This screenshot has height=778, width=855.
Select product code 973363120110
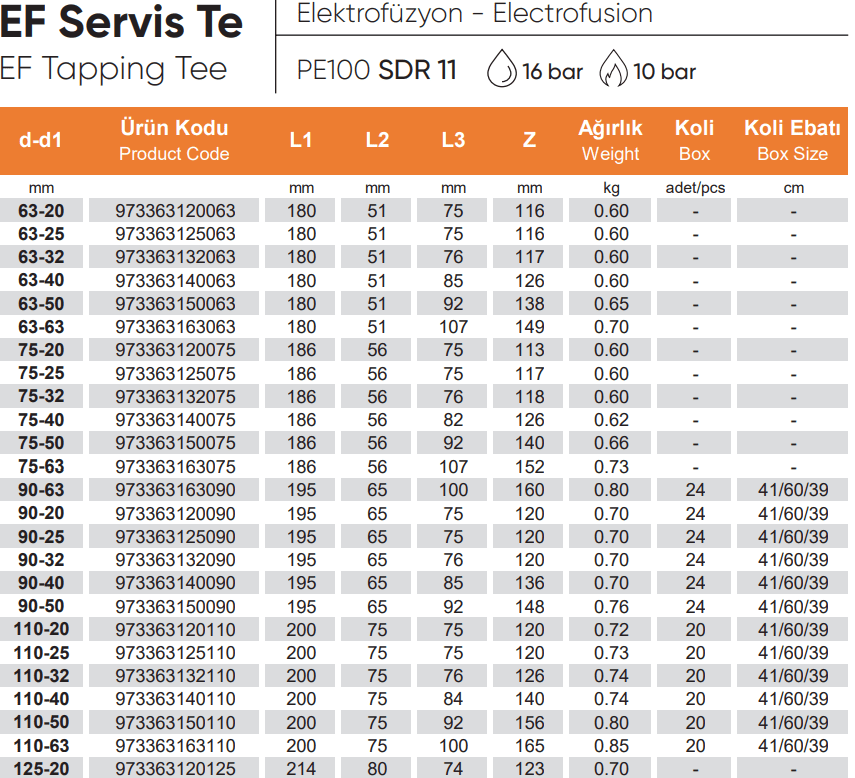175,630
